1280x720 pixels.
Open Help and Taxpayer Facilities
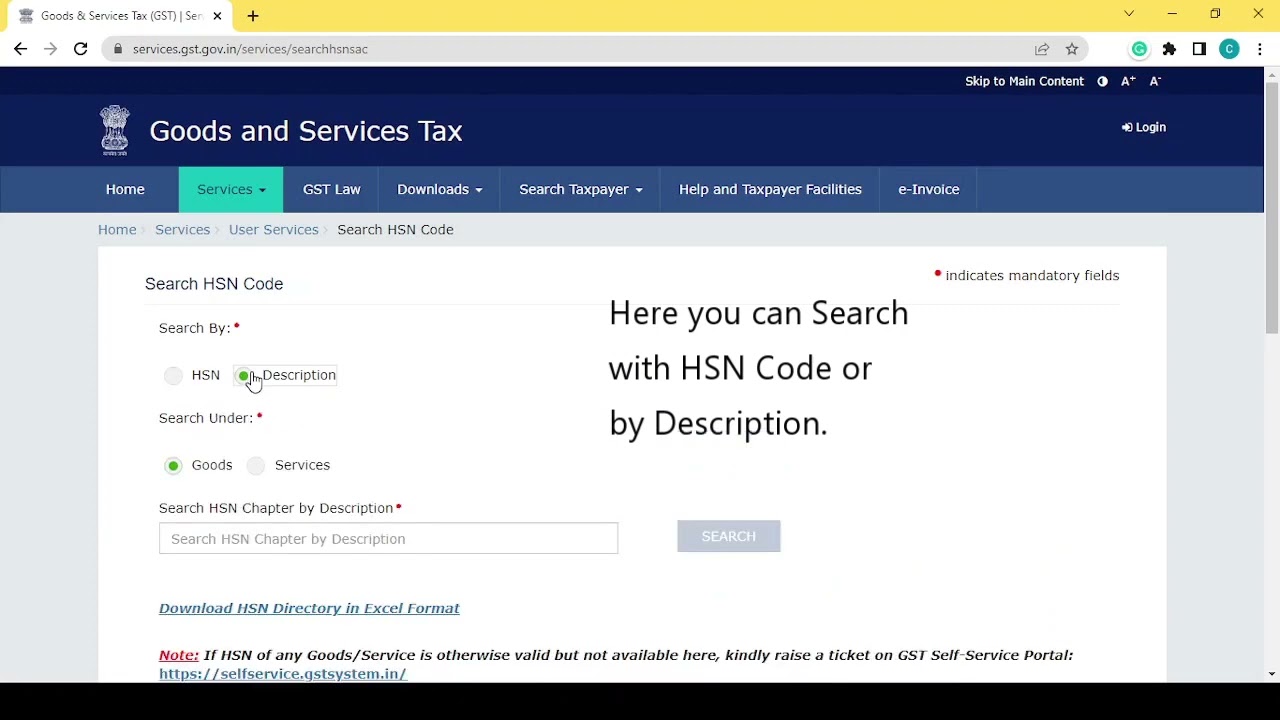tap(770, 189)
